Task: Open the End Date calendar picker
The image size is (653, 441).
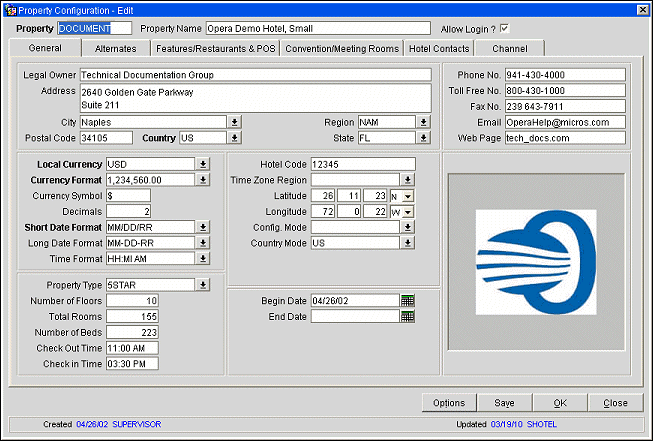Action: (407, 317)
